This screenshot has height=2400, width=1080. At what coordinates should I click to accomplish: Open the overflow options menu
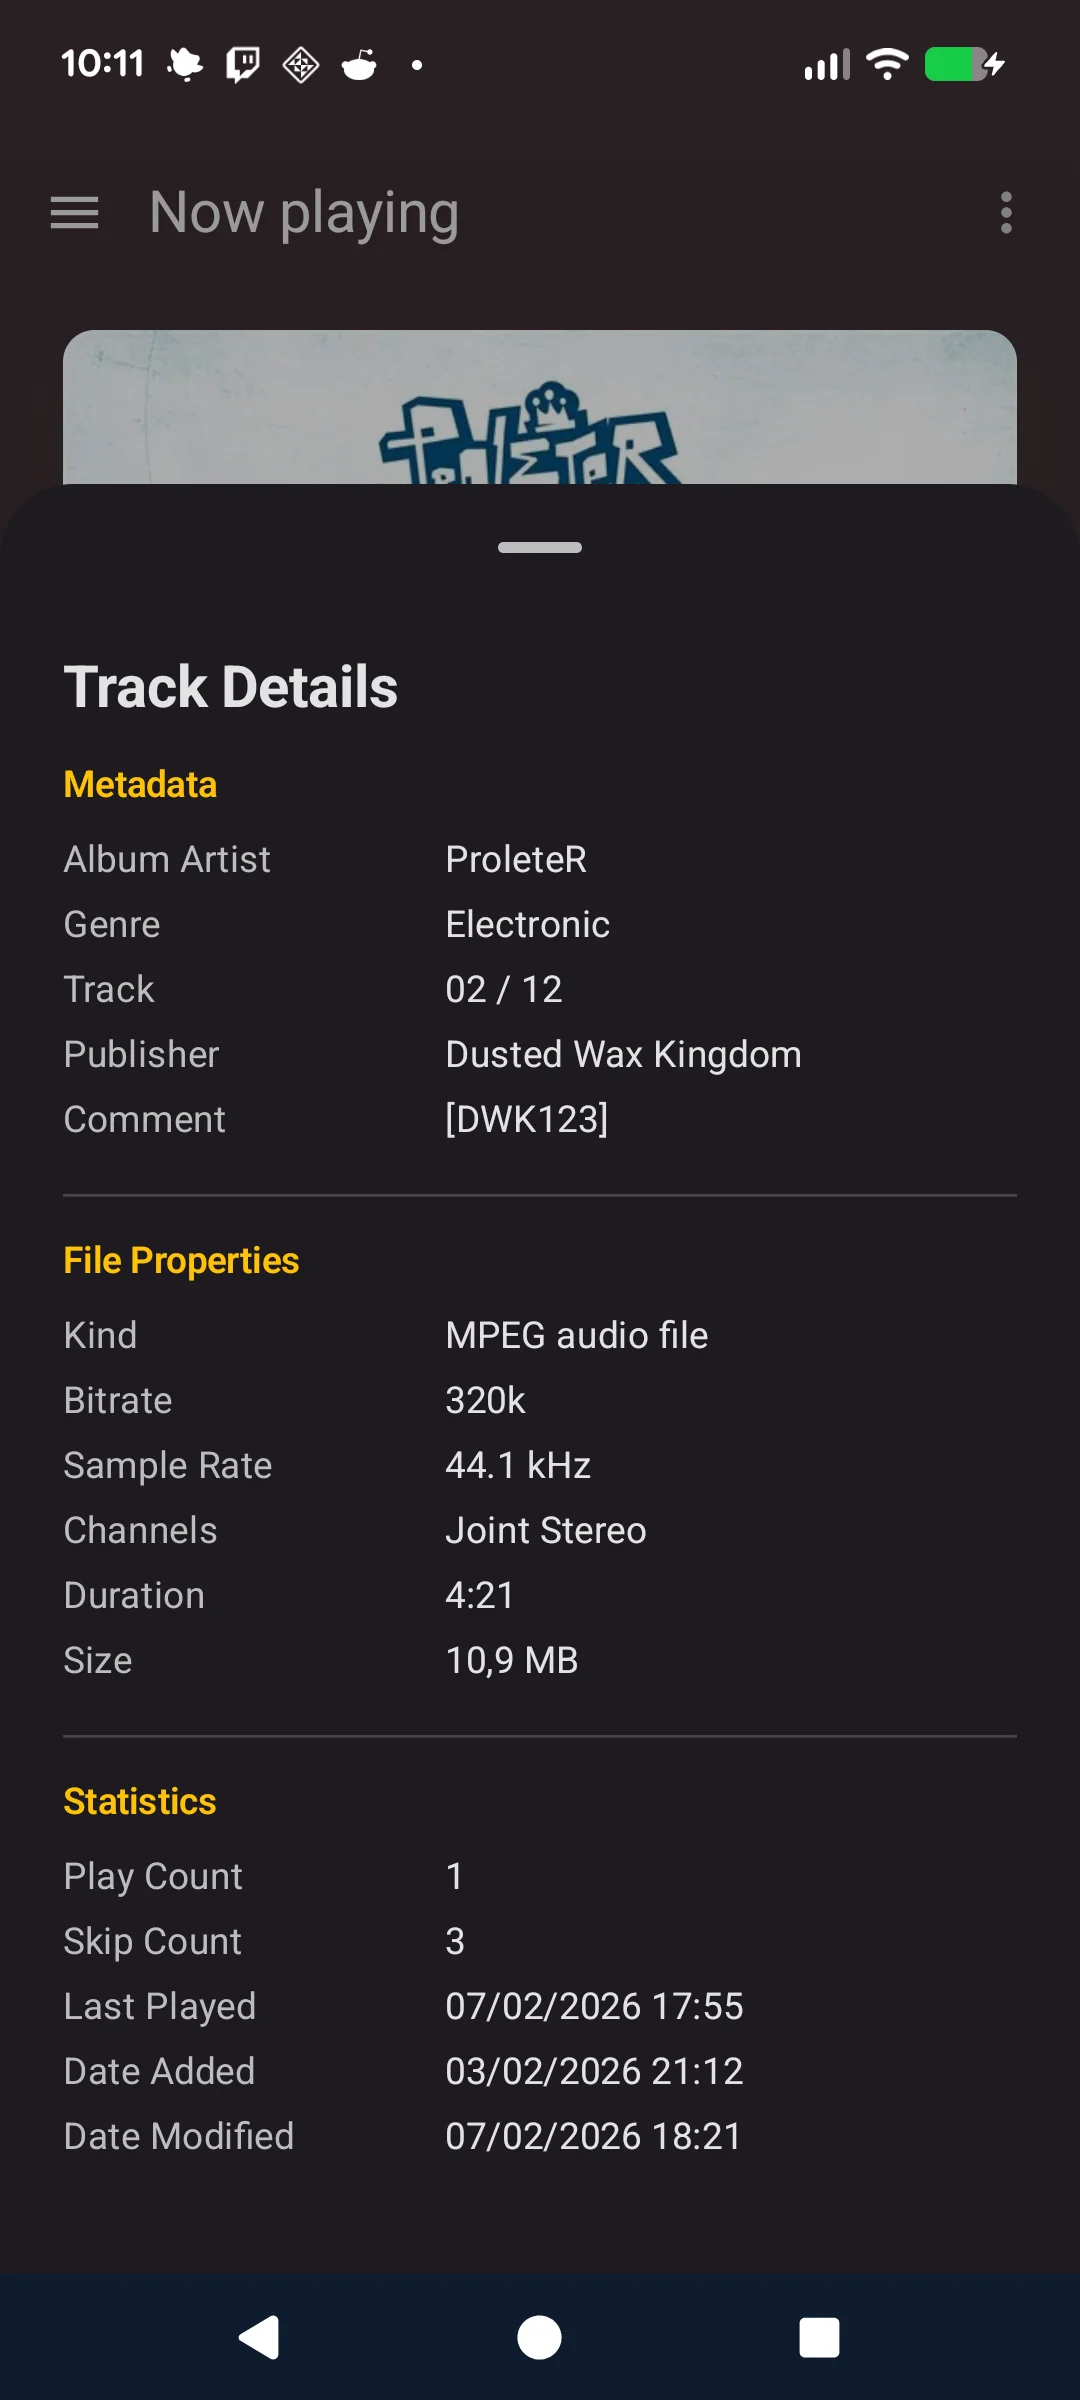tap(1005, 213)
